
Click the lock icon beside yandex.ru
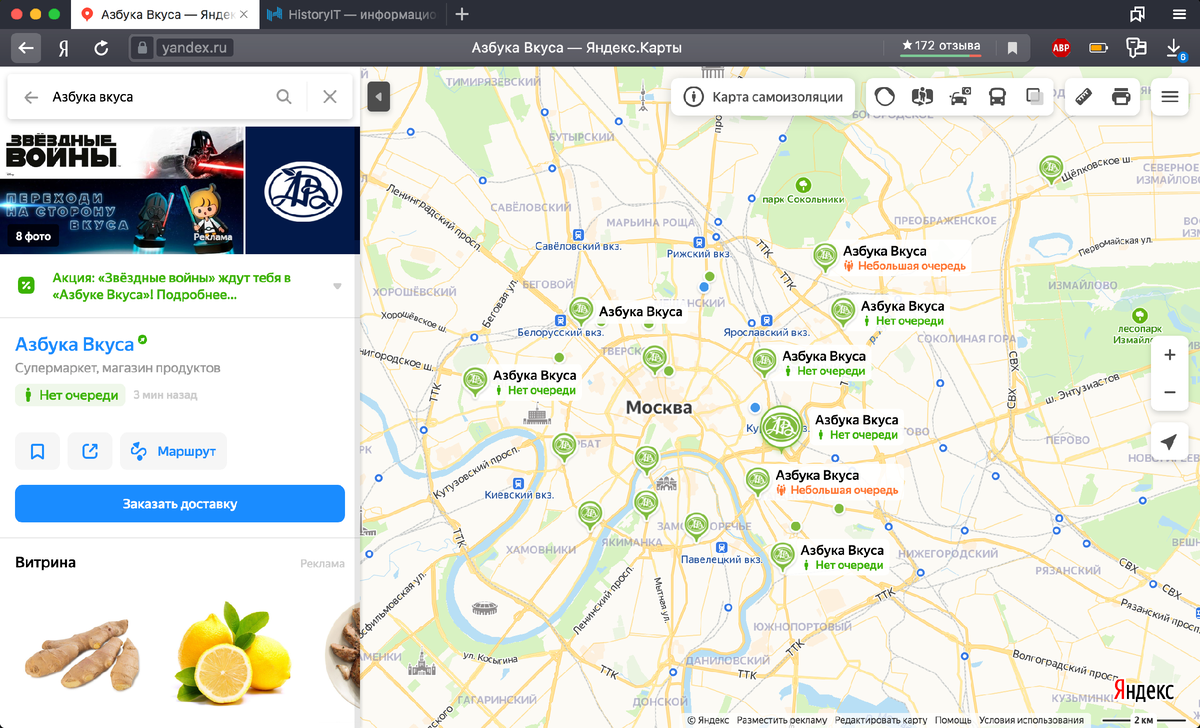pyautogui.click(x=141, y=47)
